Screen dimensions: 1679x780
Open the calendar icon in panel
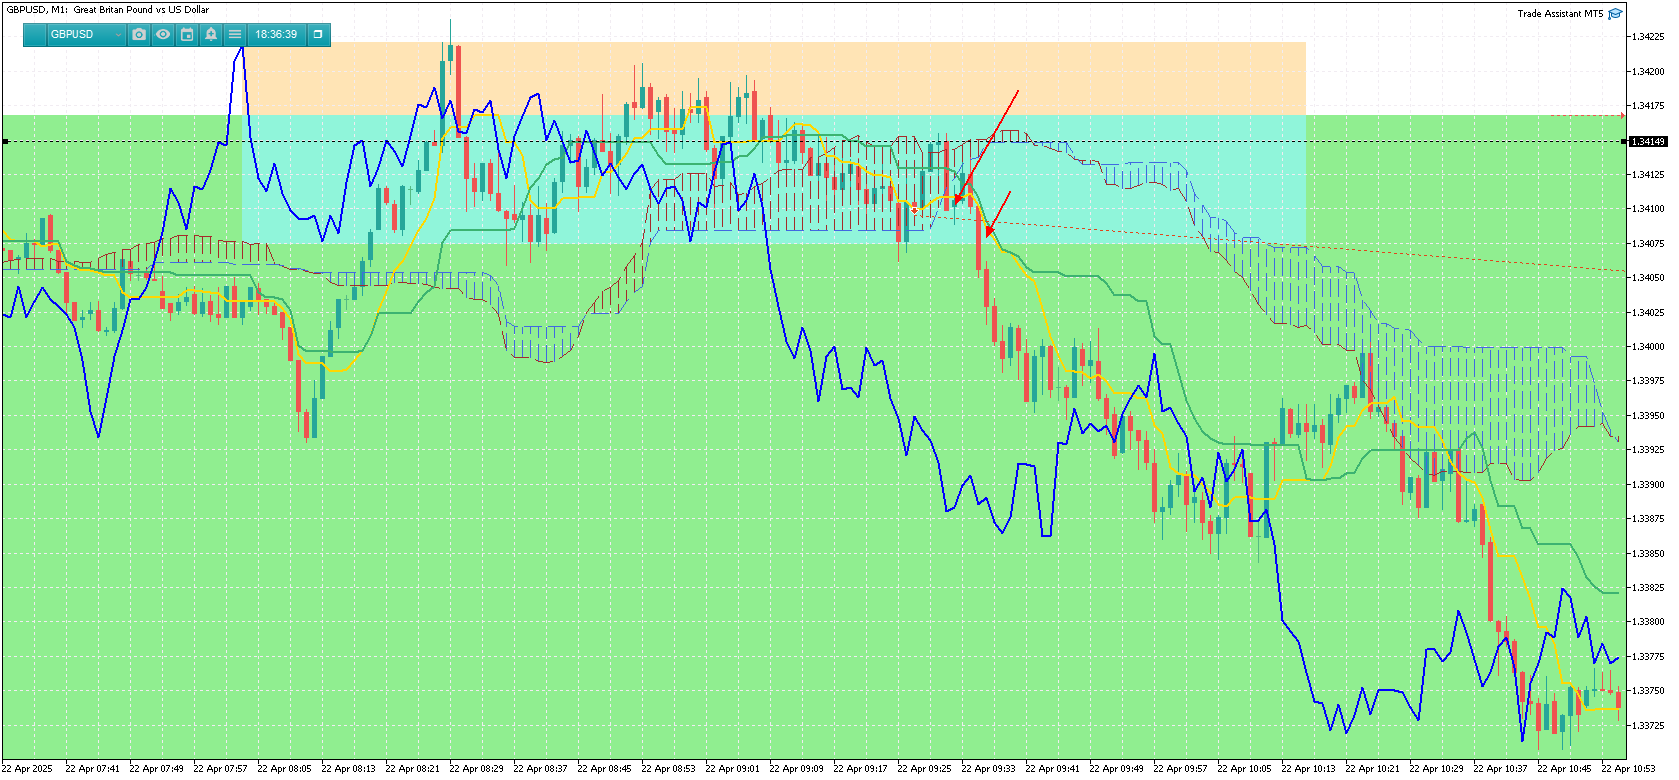pos(187,34)
